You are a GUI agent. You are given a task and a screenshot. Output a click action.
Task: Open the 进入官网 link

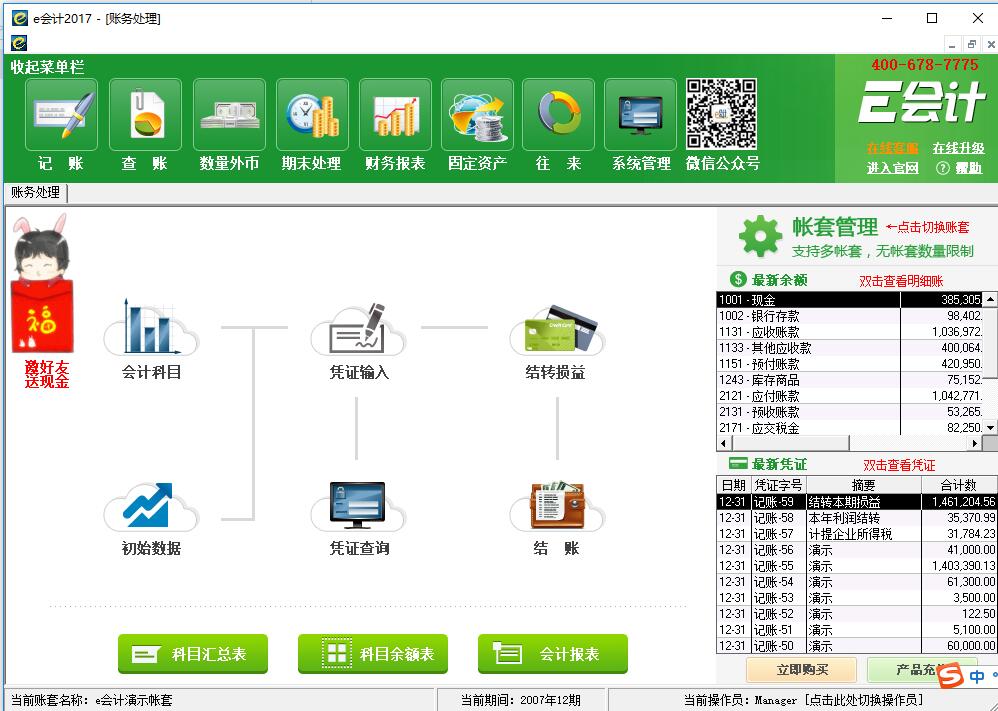(x=892, y=168)
